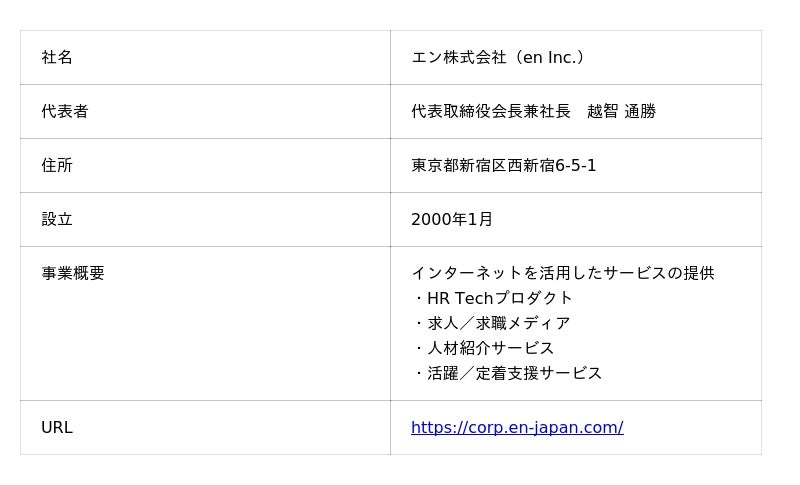Click the 代表取締役会長兼社長 title text
The width and height of the screenshot is (800, 485).
coord(491,112)
